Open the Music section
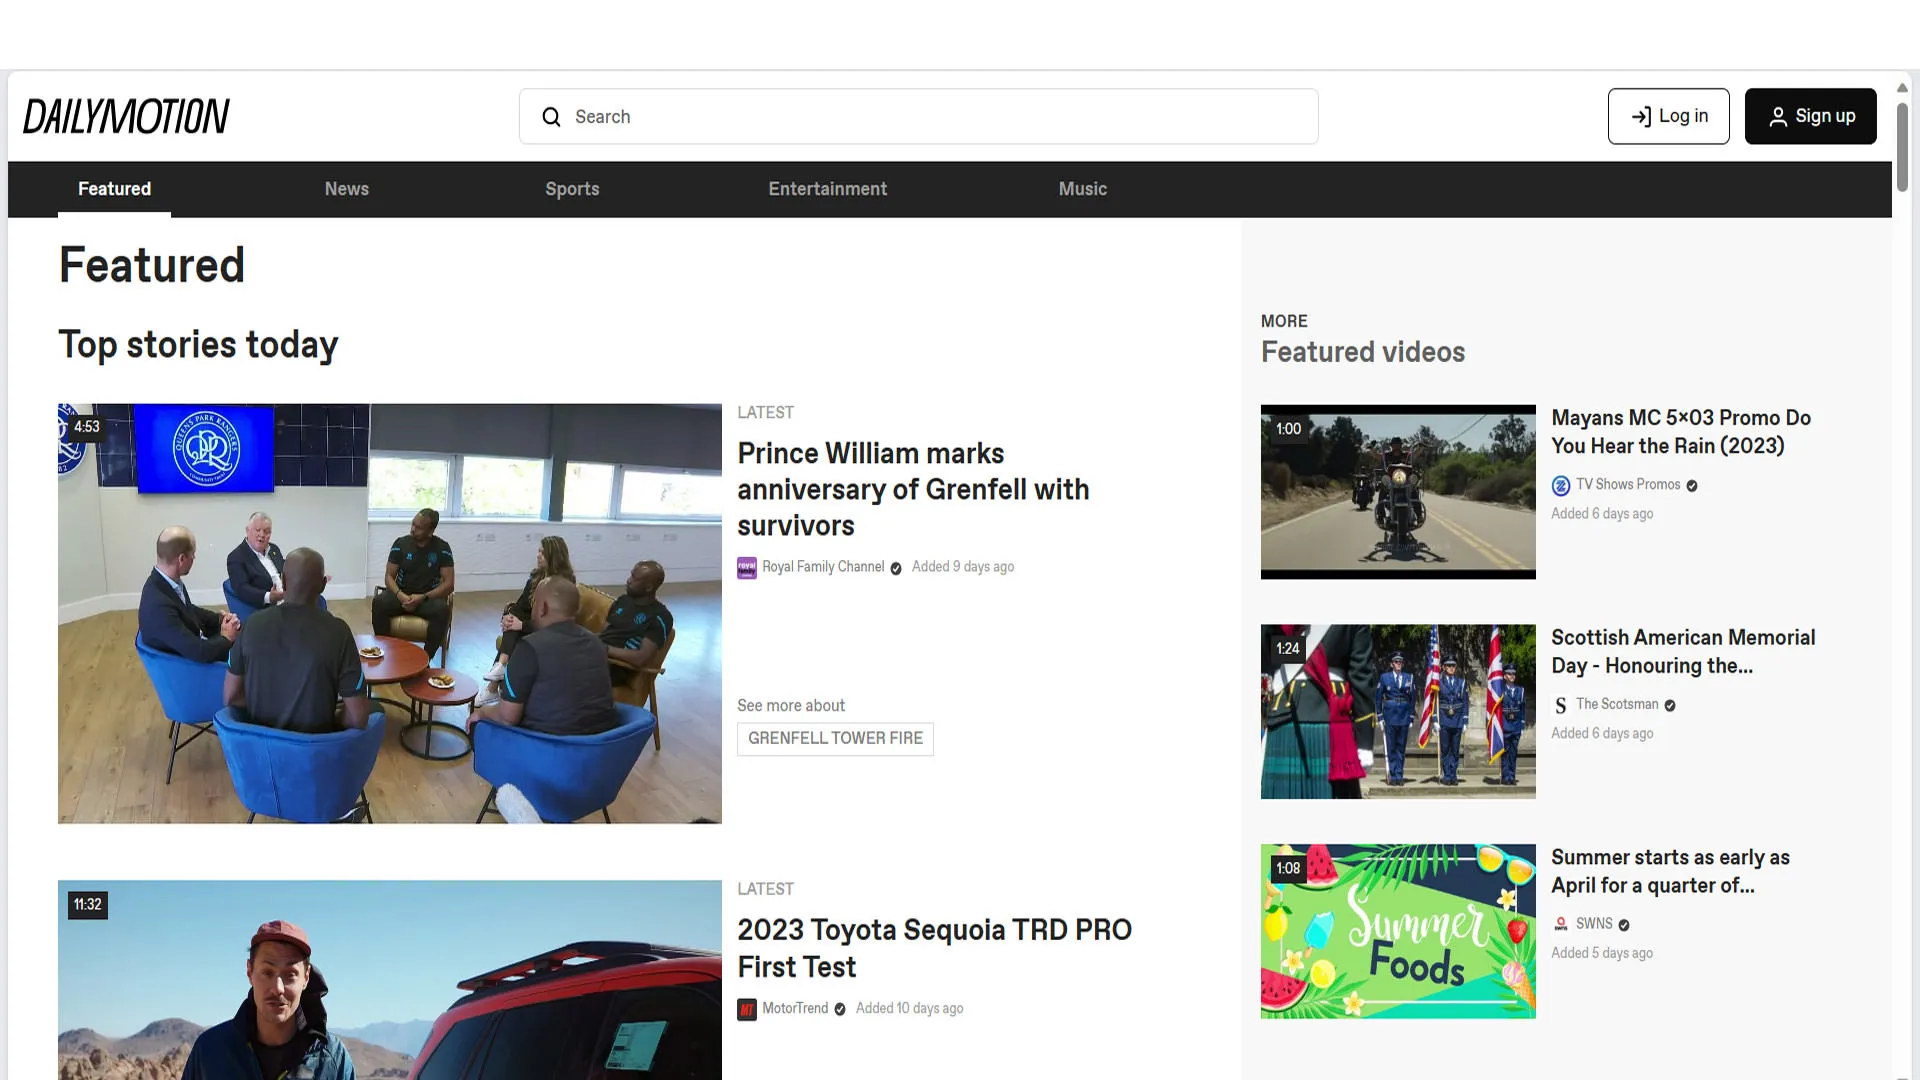 [x=1082, y=189]
